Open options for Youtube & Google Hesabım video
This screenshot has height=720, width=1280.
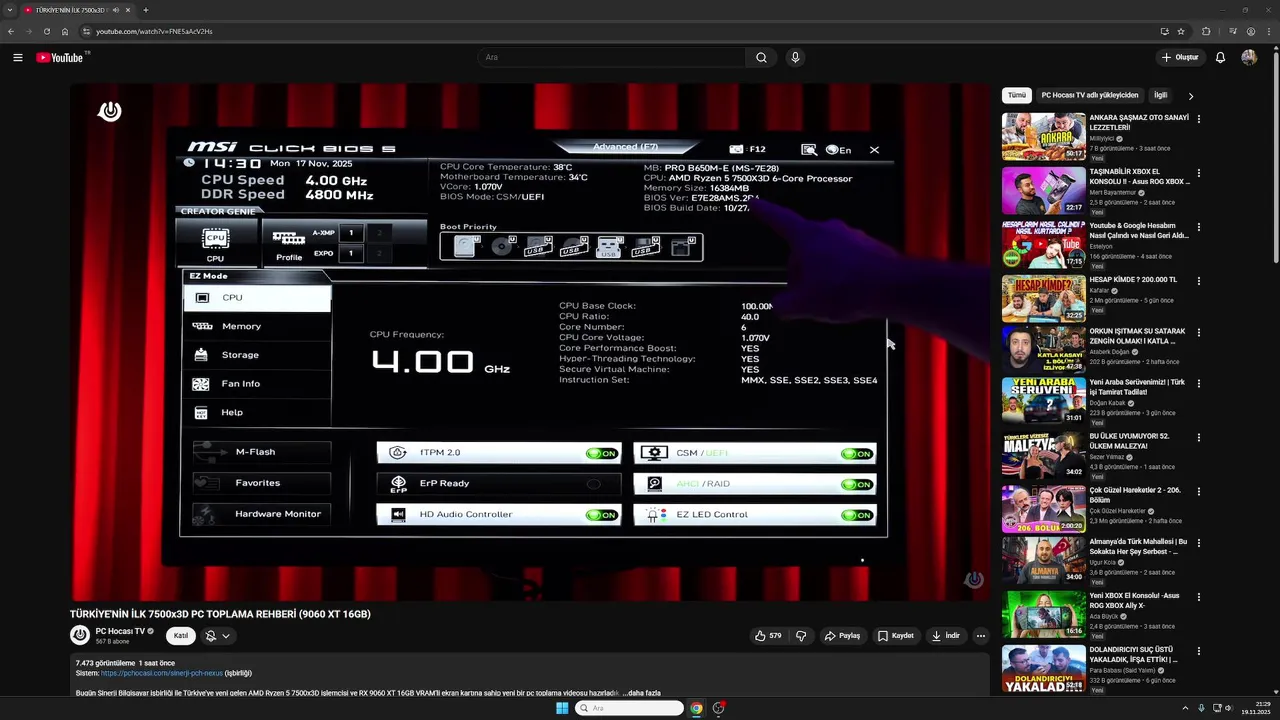tap(1198, 226)
